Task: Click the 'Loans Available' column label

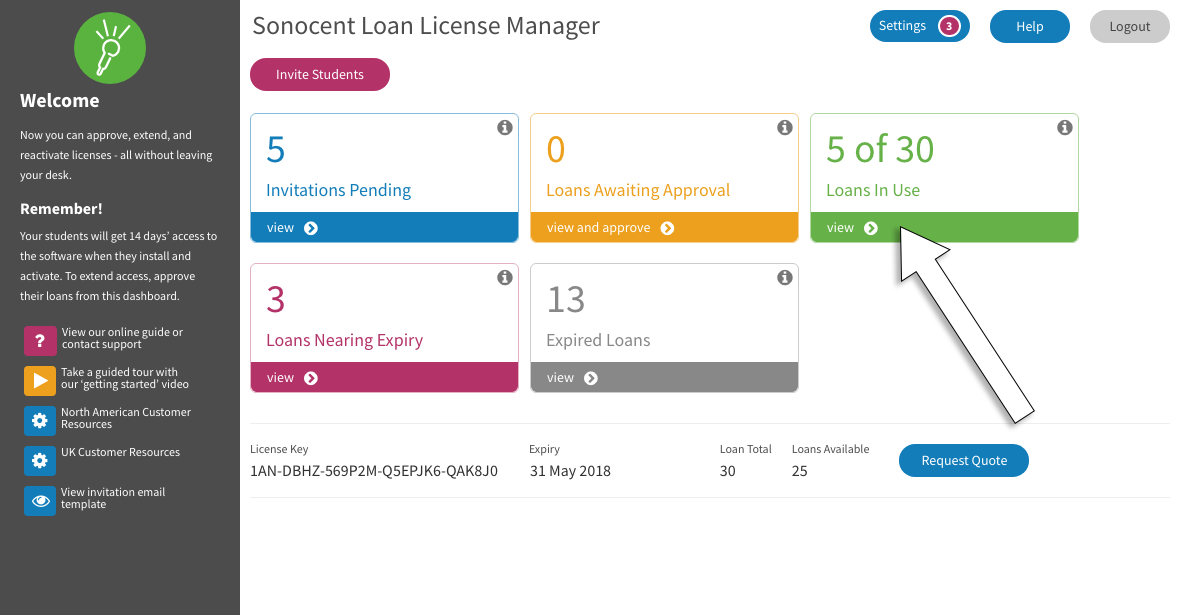Action: point(831,449)
